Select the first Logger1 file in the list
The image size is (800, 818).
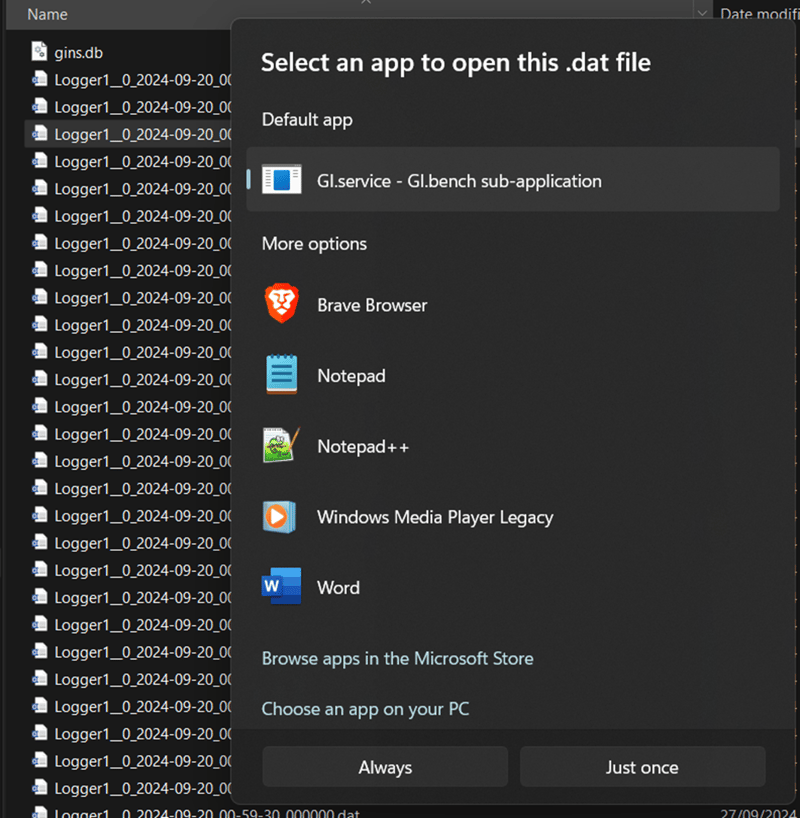(130, 80)
